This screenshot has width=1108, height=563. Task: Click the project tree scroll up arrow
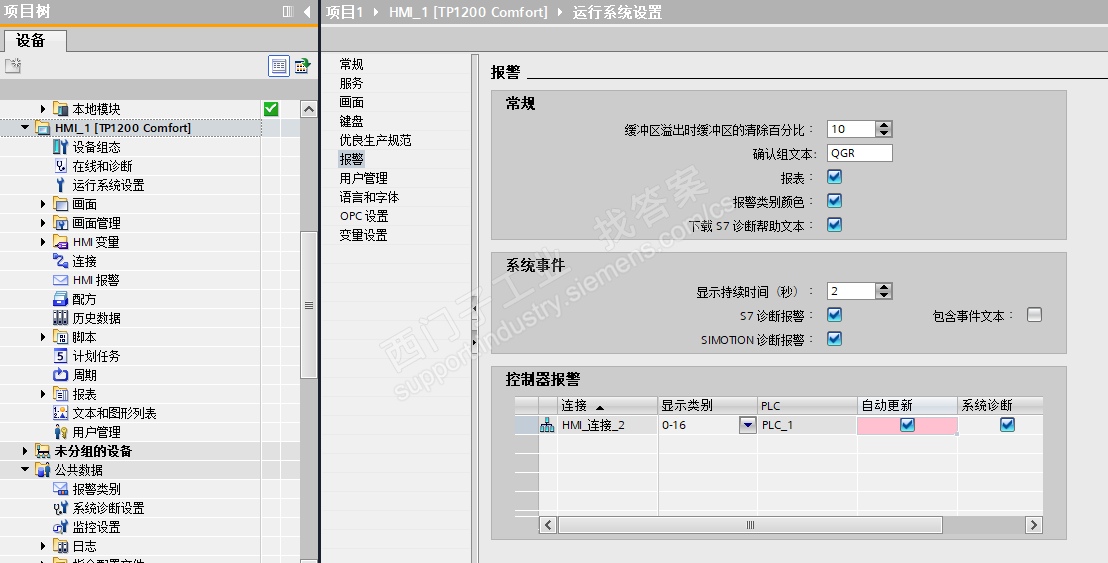coord(309,109)
